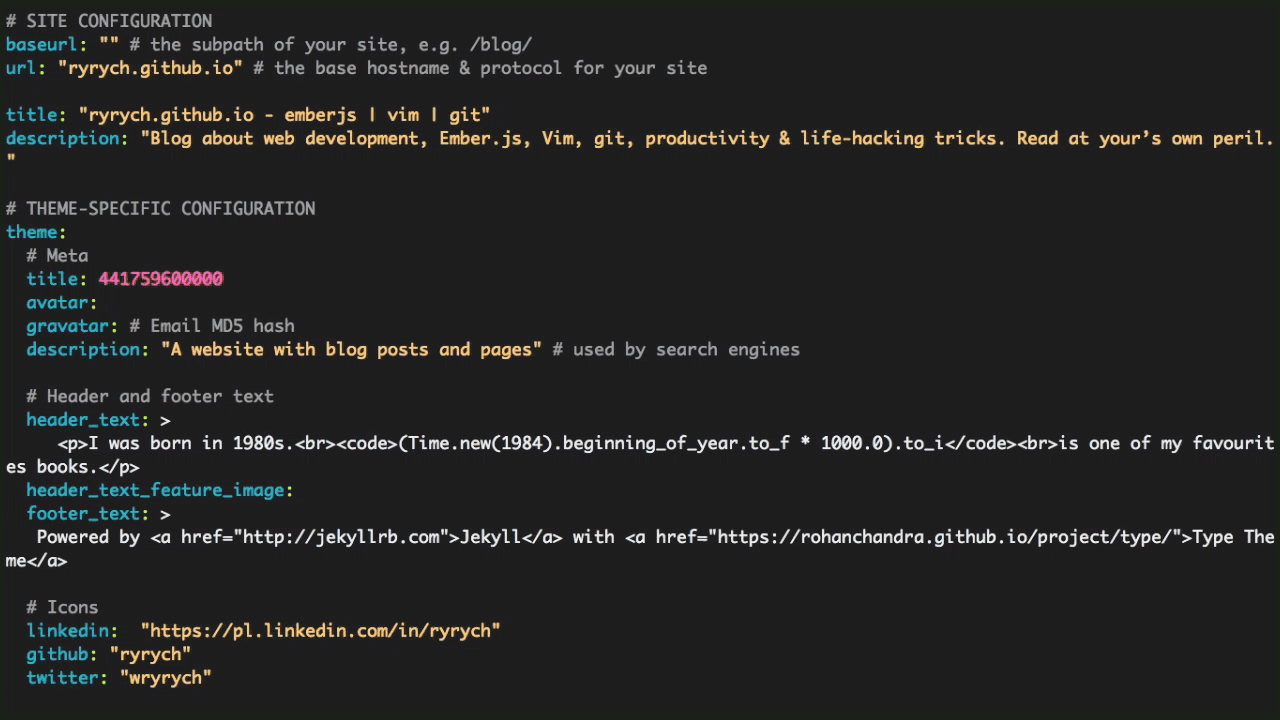Click the twitter value "wryrych"
The height and width of the screenshot is (720, 1280).
(x=165, y=678)
